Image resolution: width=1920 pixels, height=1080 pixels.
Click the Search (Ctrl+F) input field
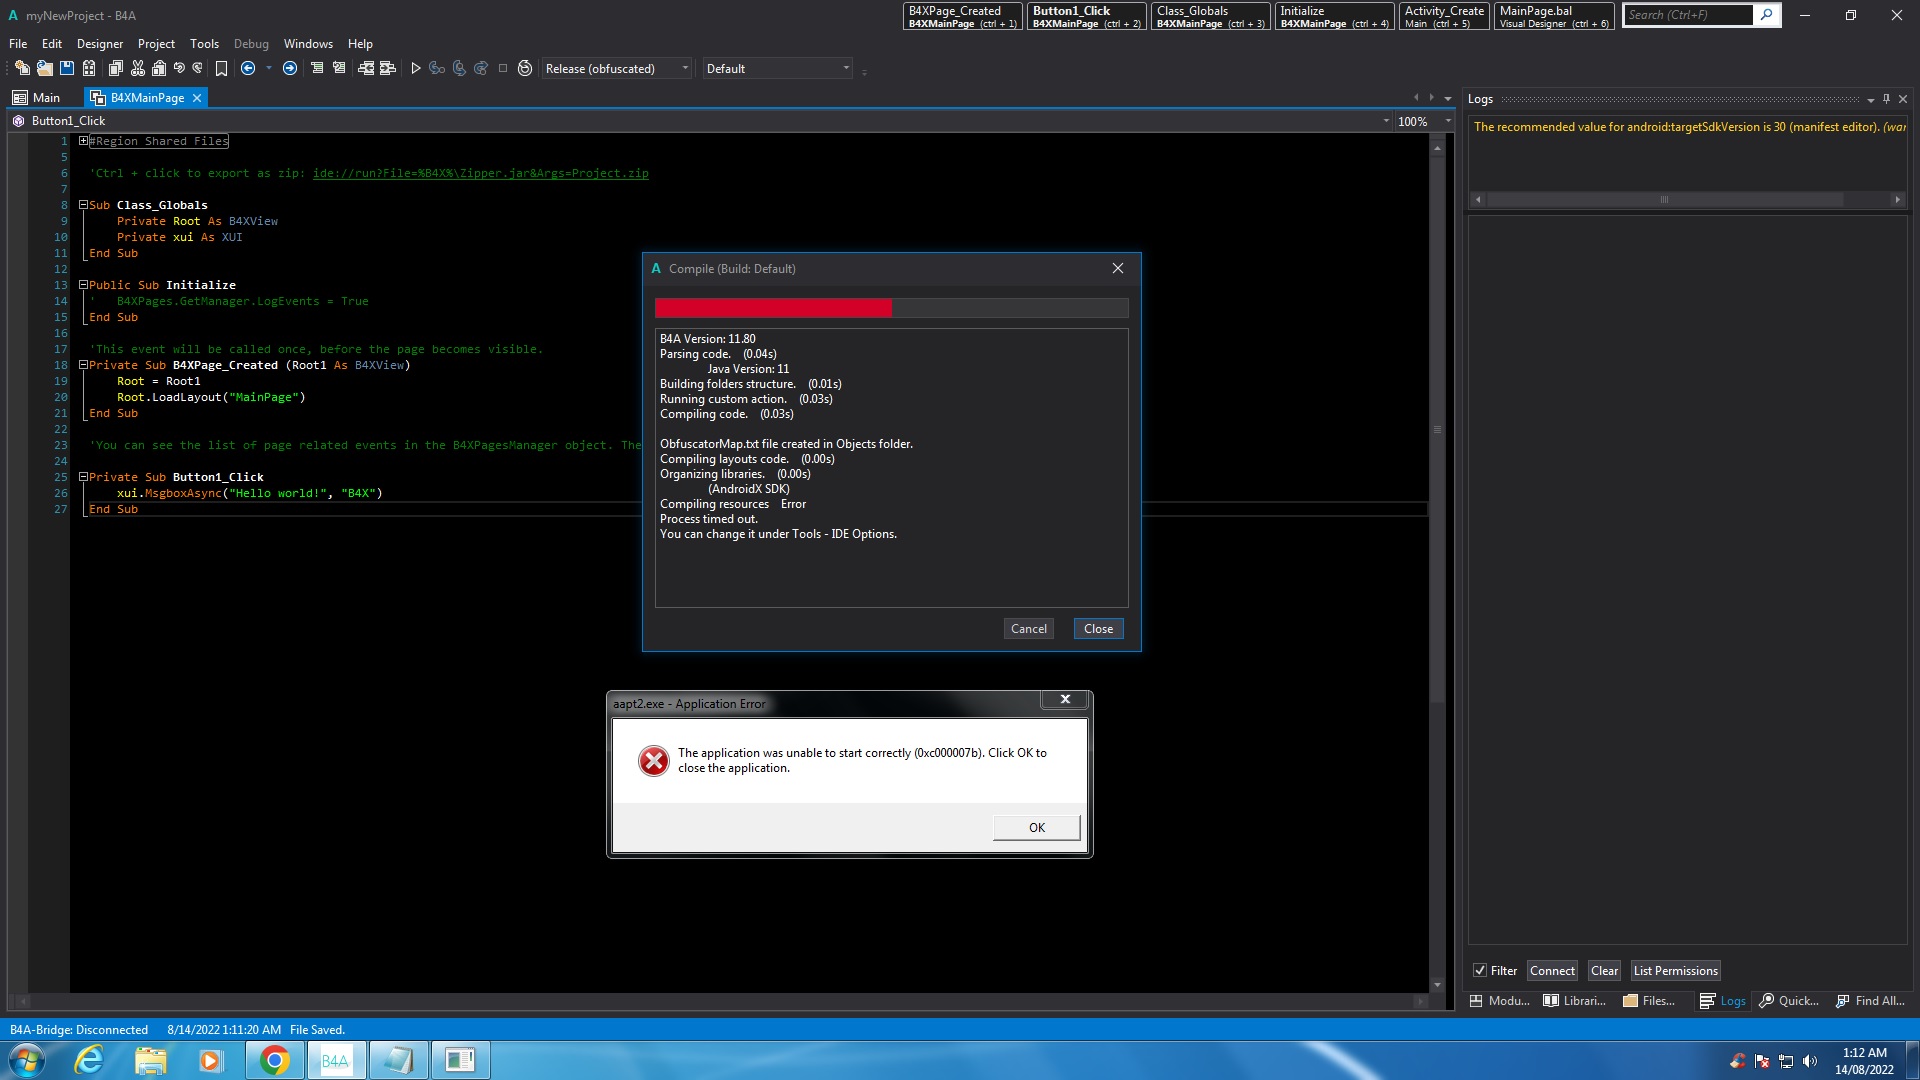1687,15
